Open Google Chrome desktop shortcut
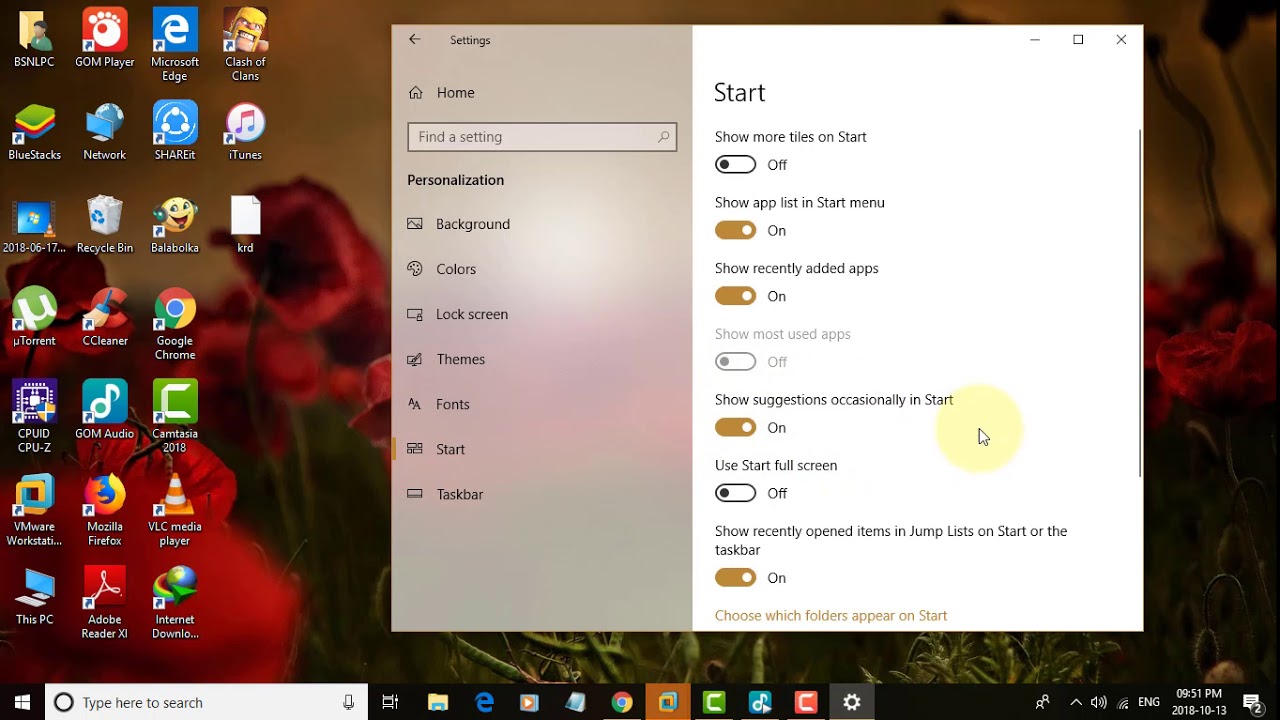The width and height of the screenshot is (1280, 720). (175, 324)
